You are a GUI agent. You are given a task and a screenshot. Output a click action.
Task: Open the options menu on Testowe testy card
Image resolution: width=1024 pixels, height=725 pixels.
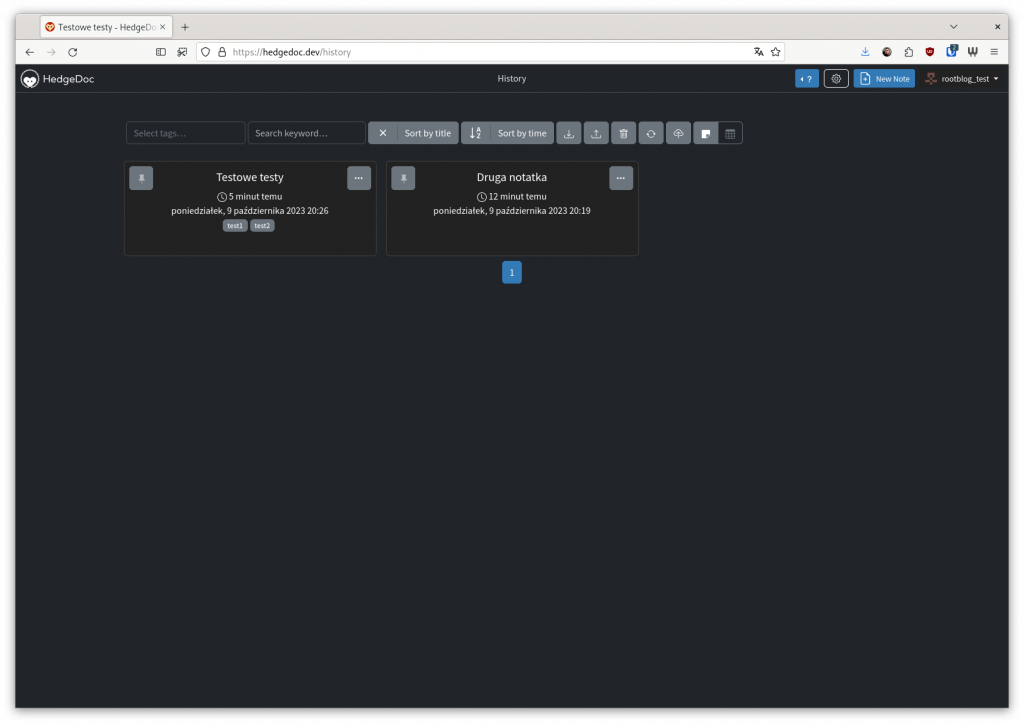pyautogui.click(x=359, y=178)
